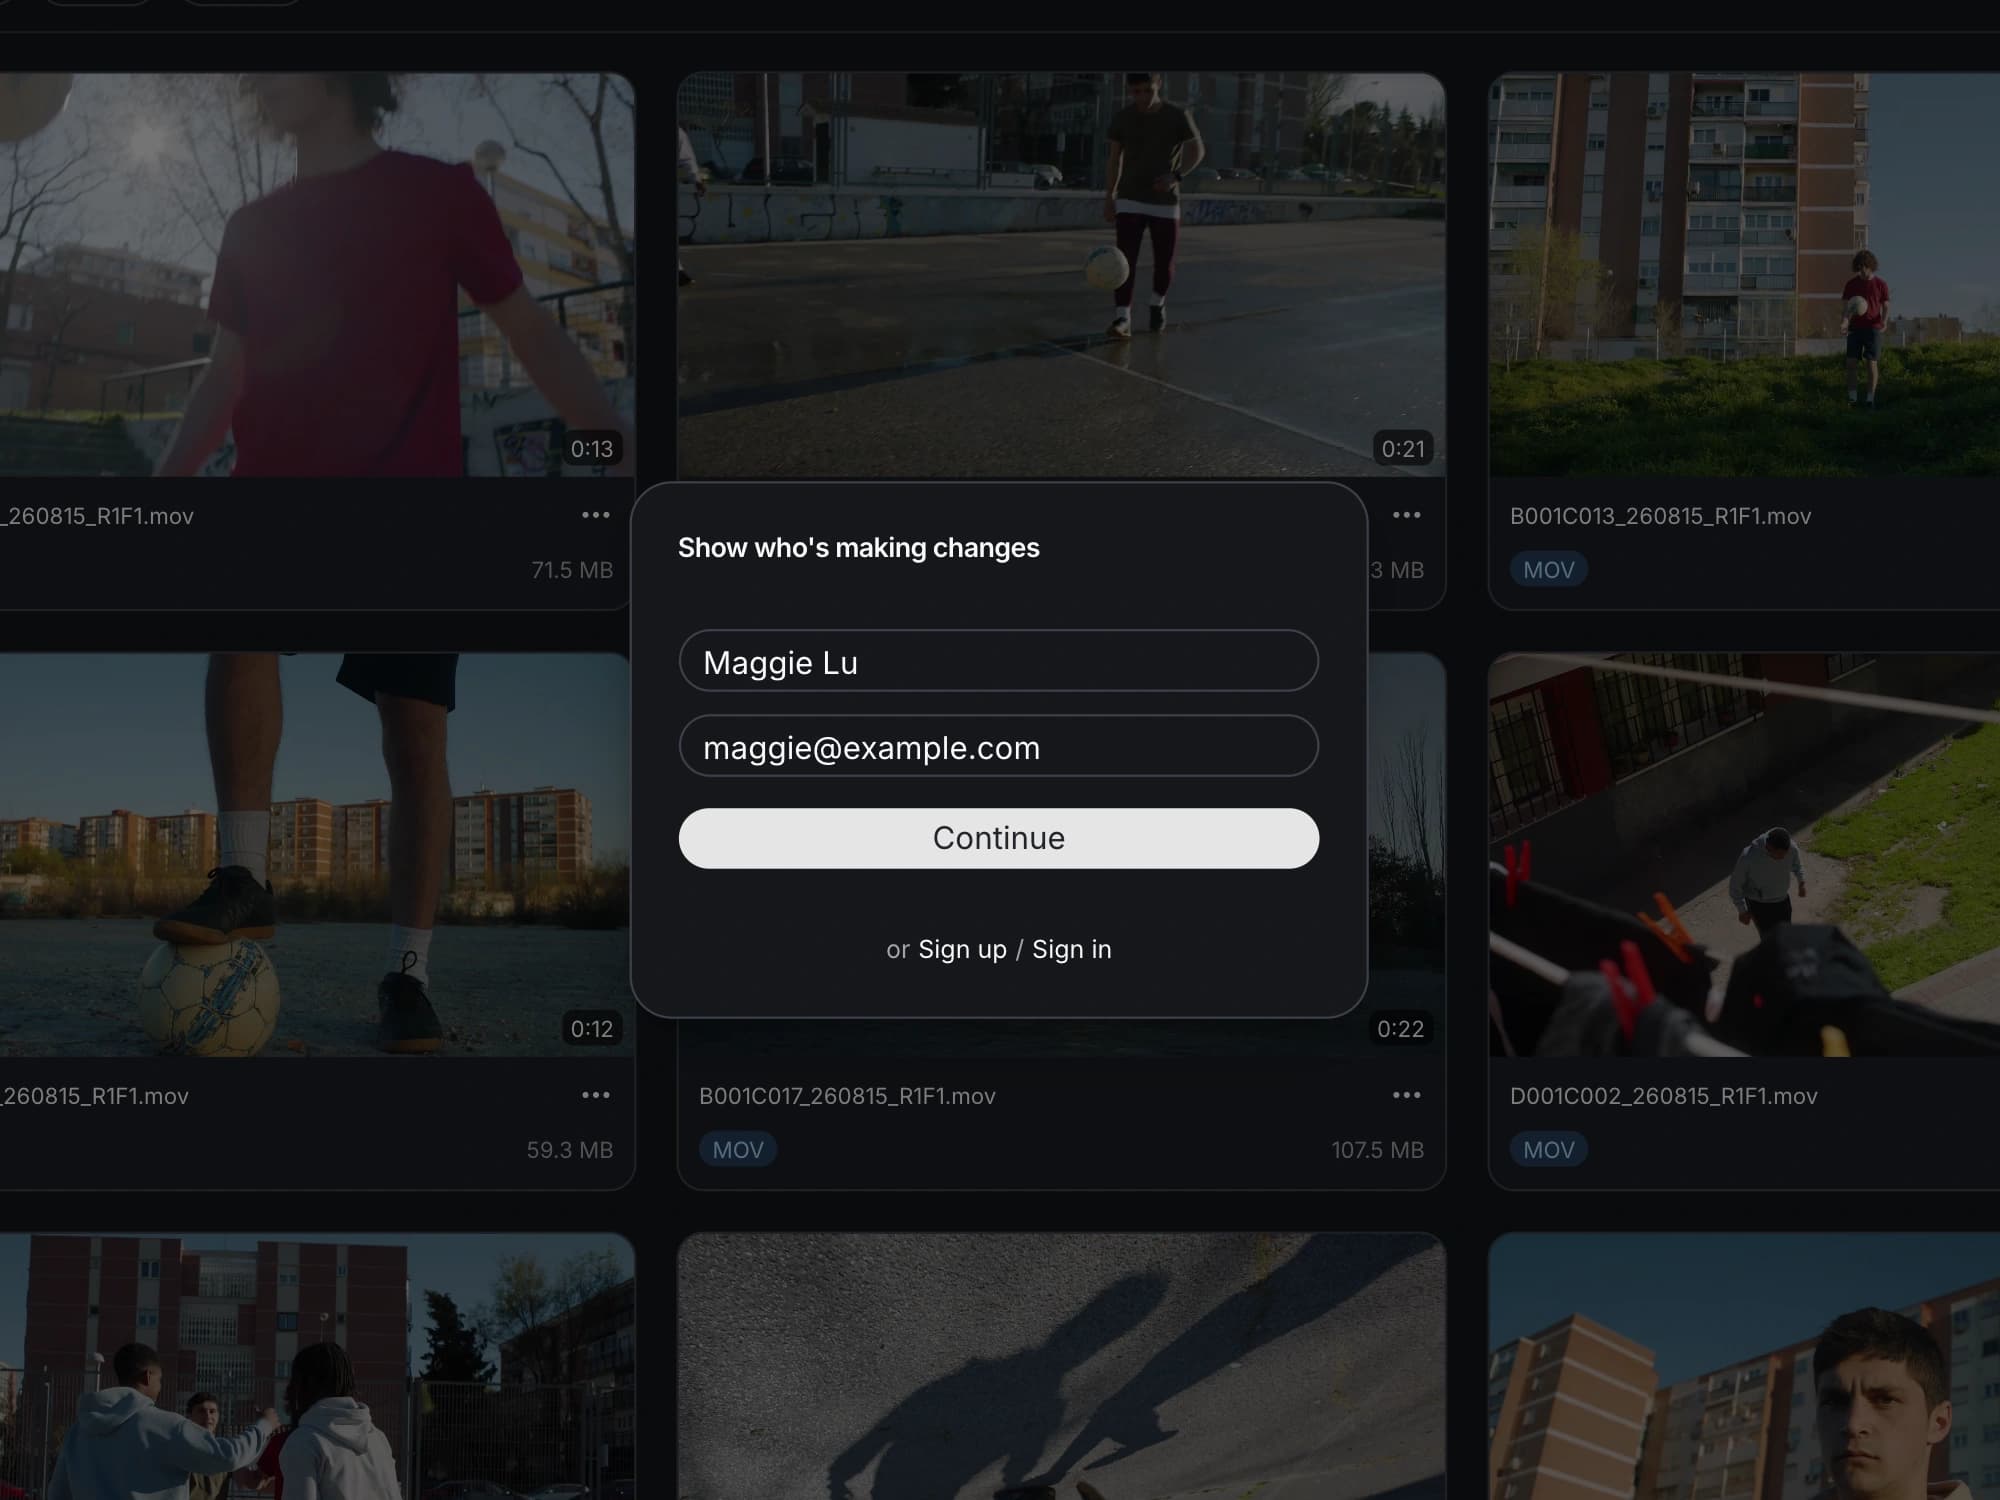Open the 0:12 foot on ball thumbnail
This screenshot has width=2000, height=1500.
tap(316, 854)
